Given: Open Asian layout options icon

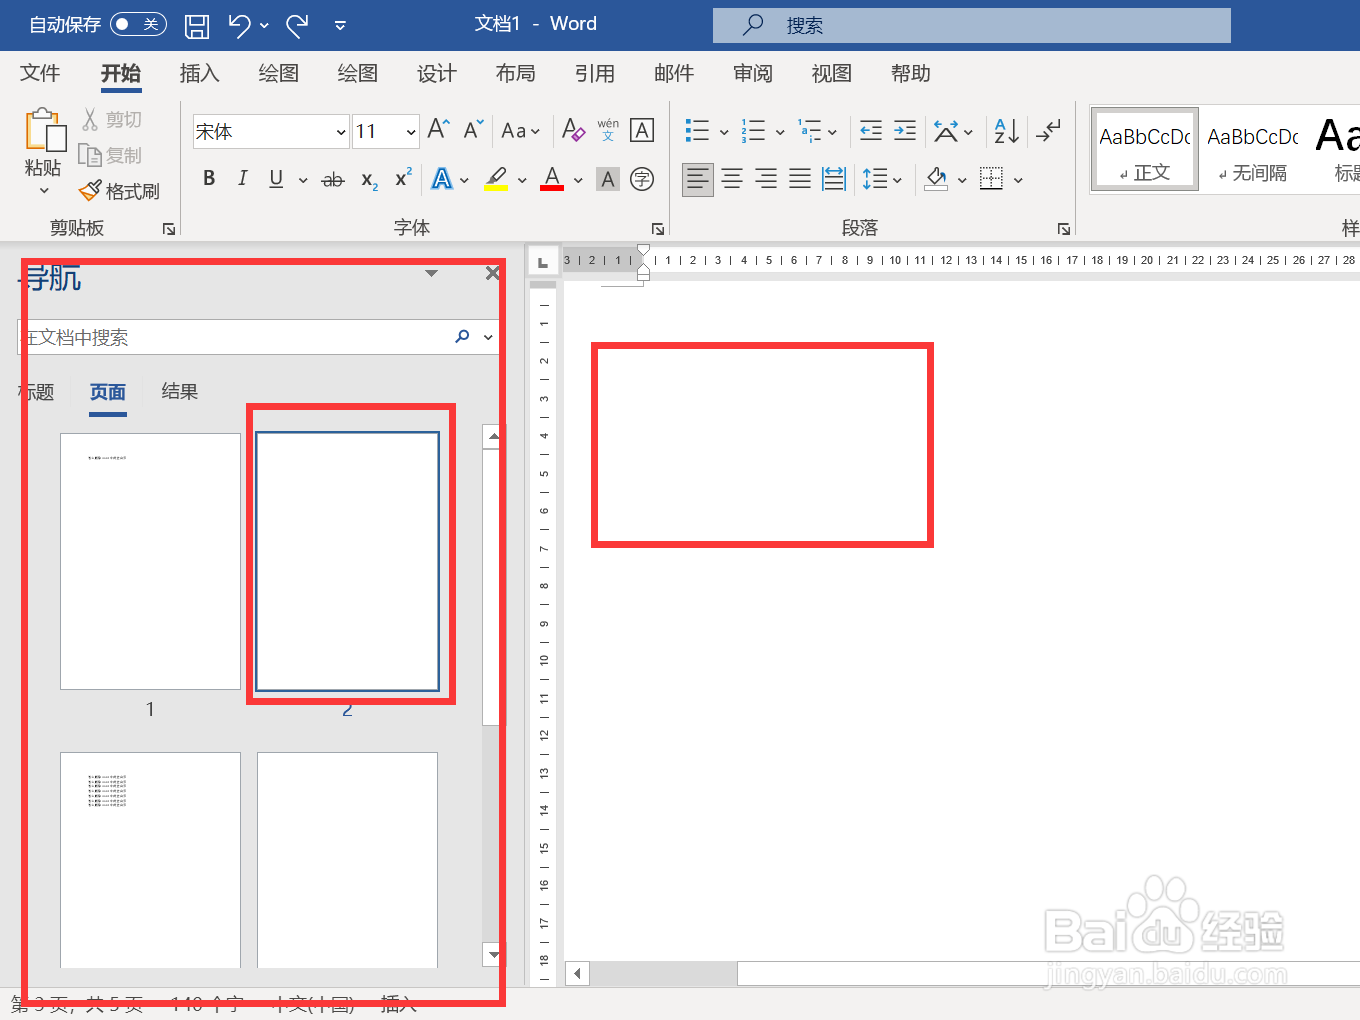Looking at the screenshot, I should (946, 130).
